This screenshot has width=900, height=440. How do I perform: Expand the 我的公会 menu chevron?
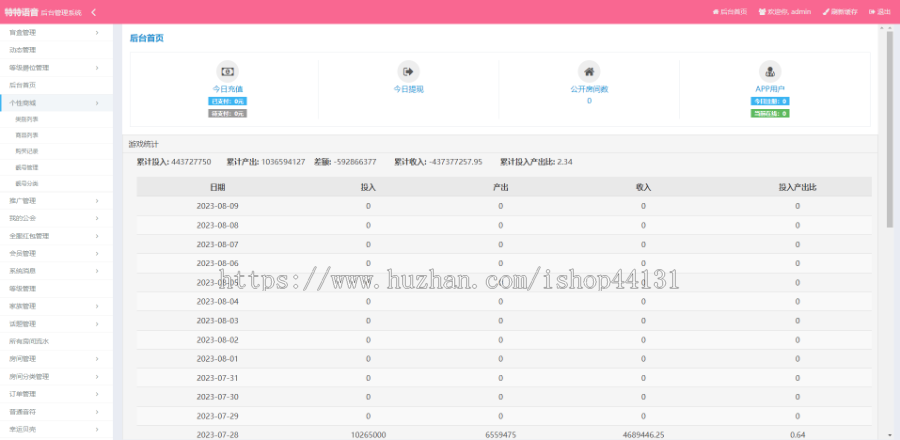[x=97, y=218]
